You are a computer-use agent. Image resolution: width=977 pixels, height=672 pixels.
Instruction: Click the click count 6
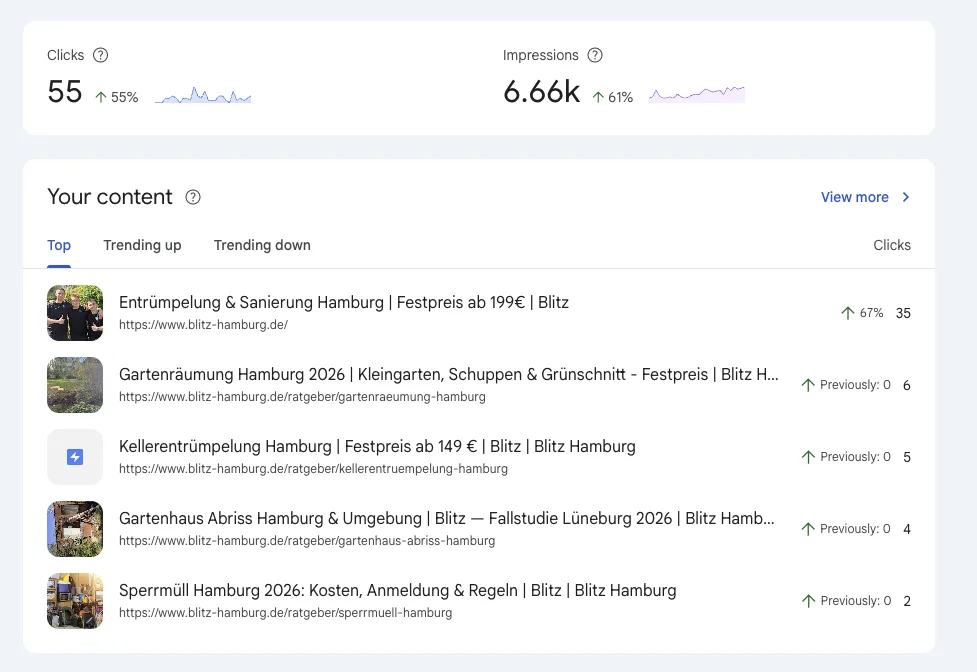pyautogui.click(x=907, y=386)
